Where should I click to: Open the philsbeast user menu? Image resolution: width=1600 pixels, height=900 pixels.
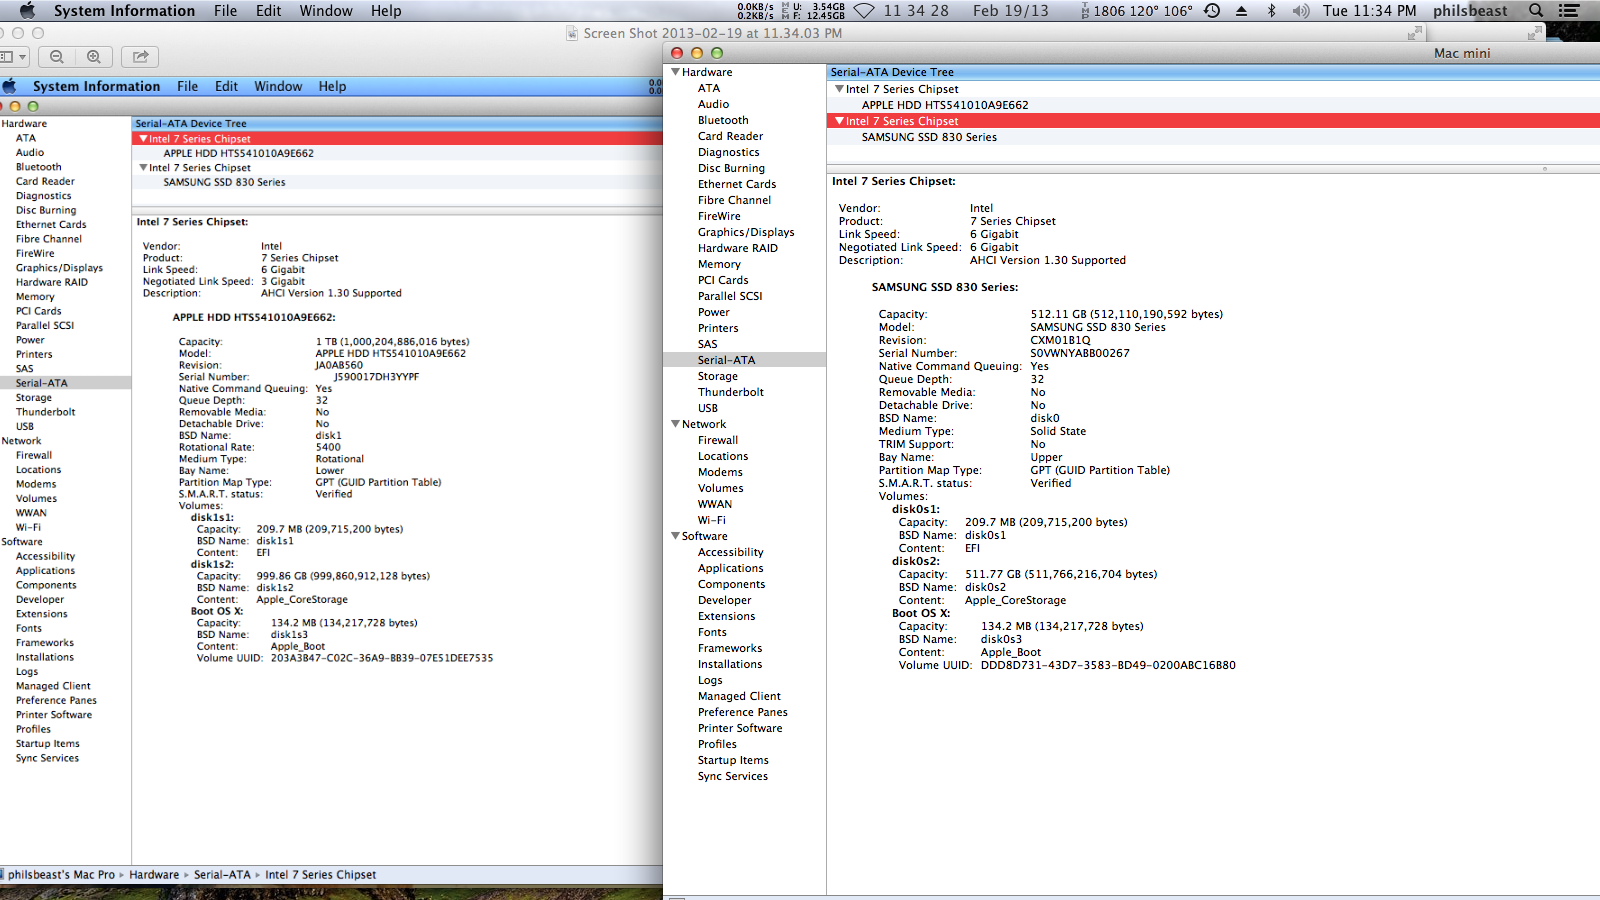(x=1470, y=11)
